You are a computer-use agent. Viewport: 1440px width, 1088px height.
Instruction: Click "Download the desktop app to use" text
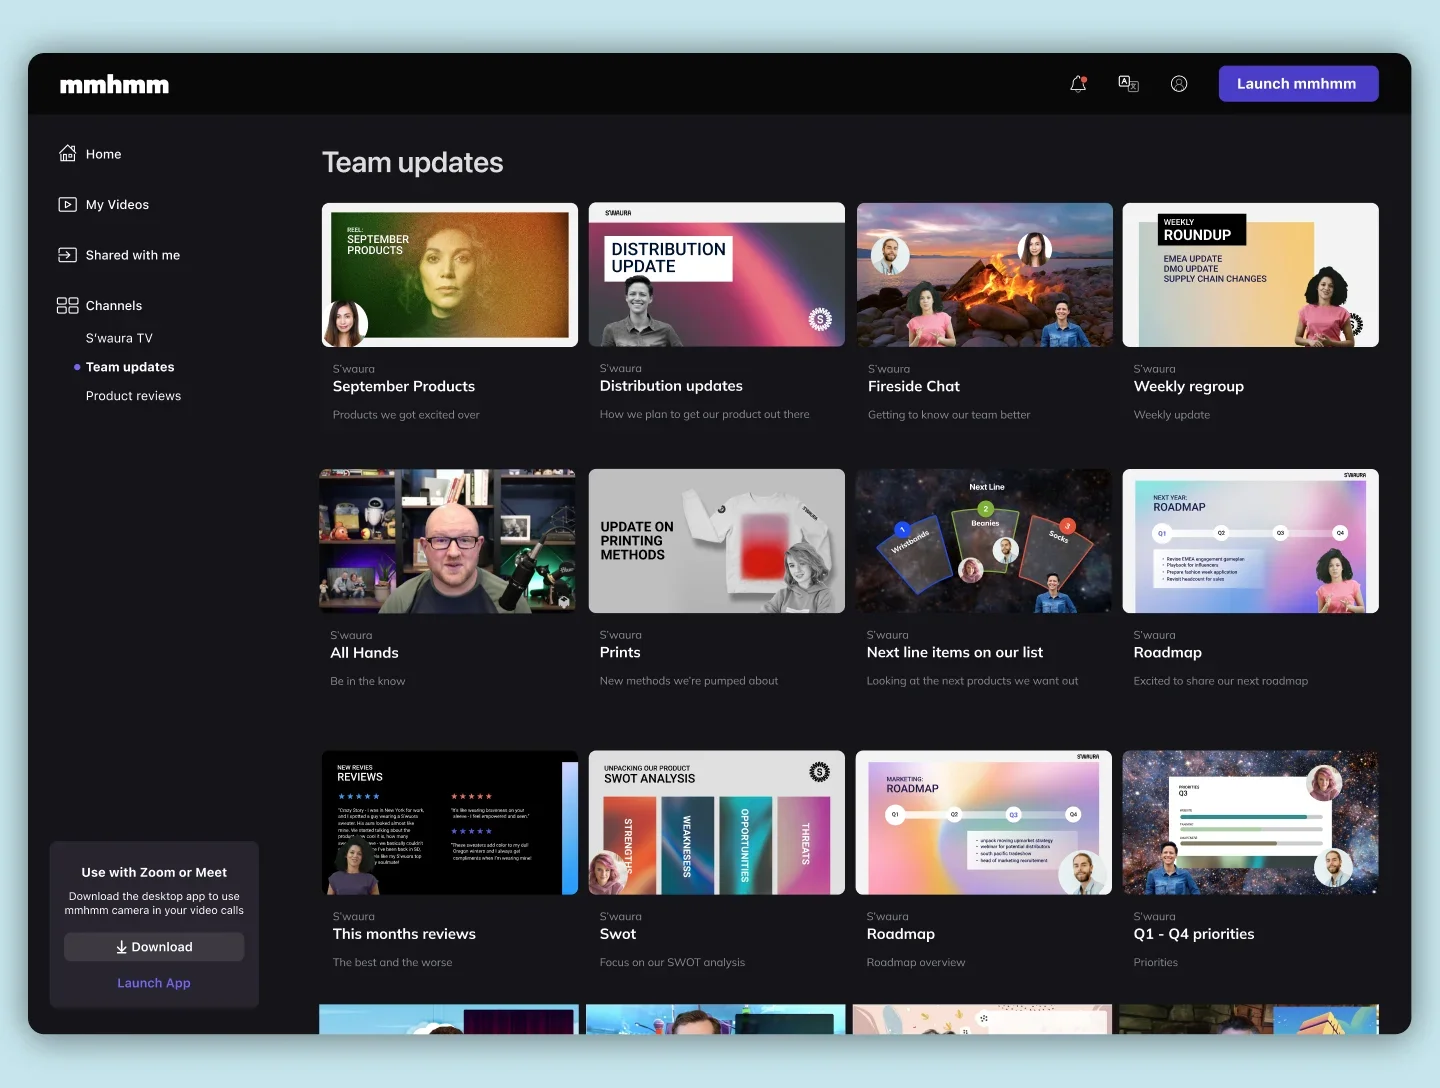tap(154, 897)
